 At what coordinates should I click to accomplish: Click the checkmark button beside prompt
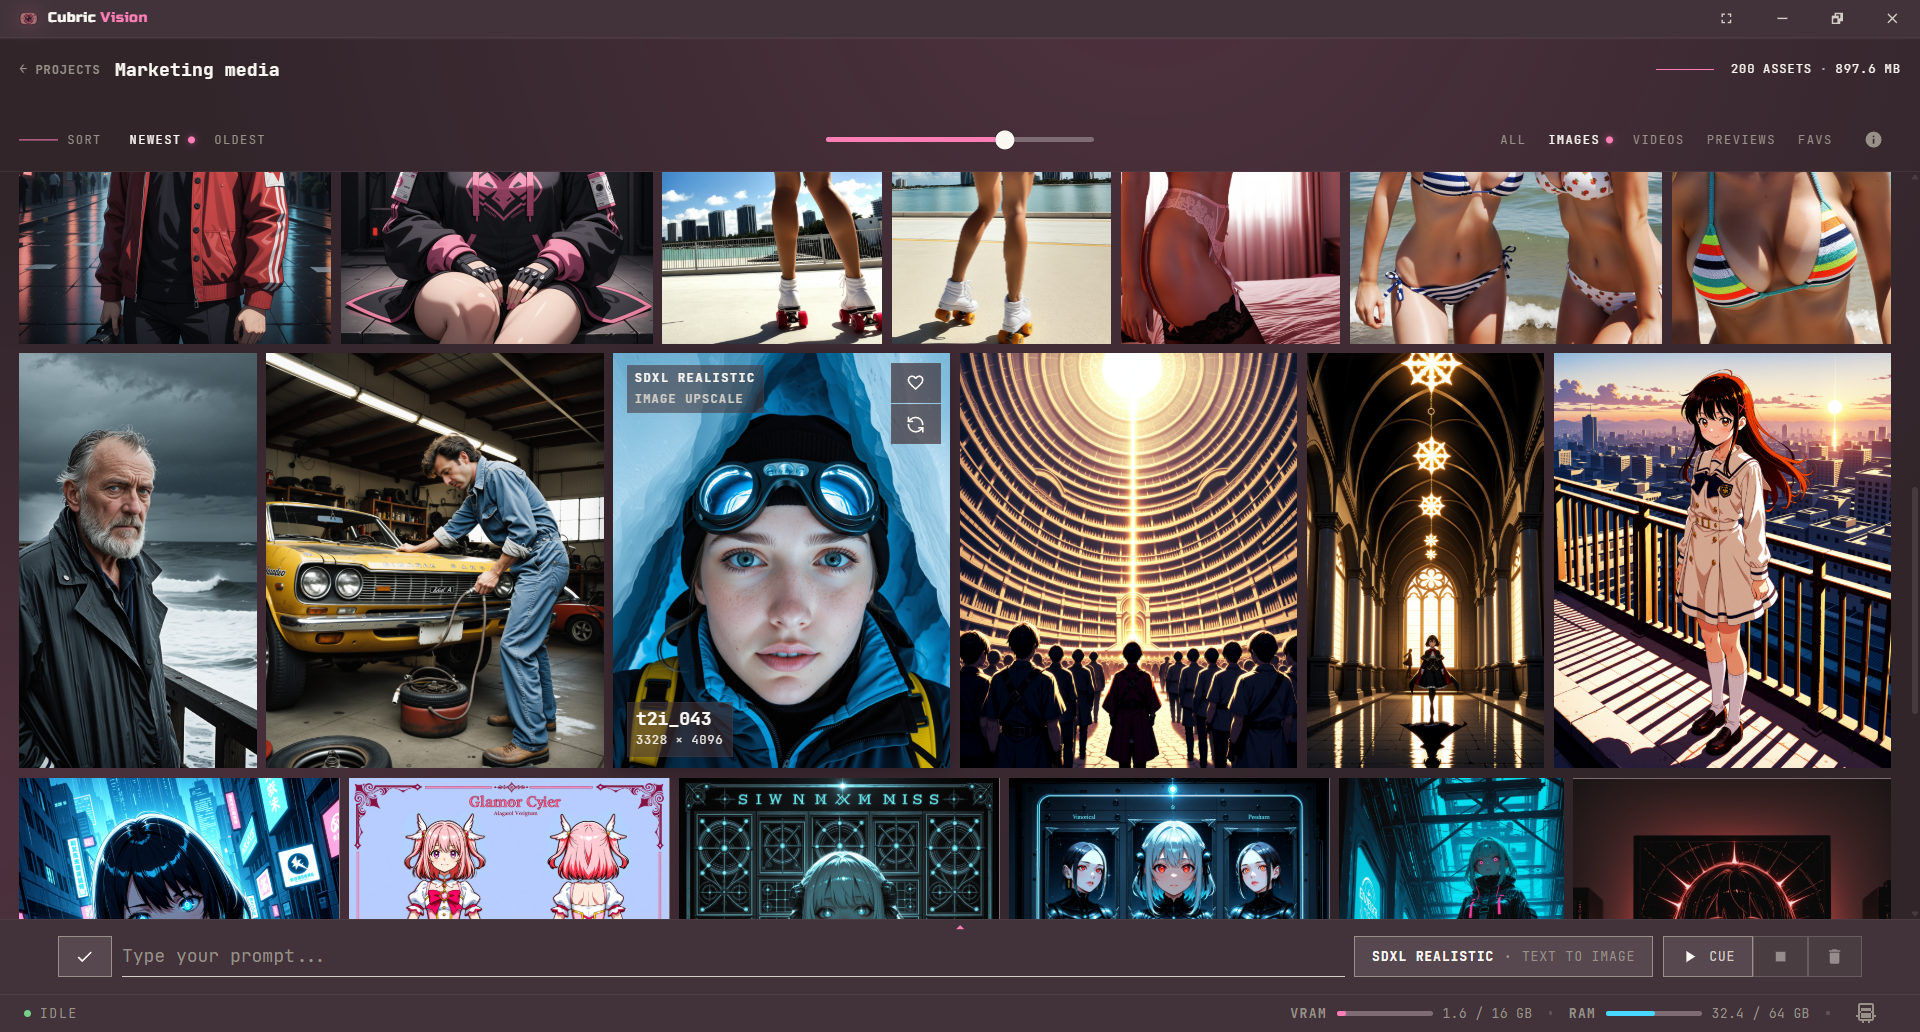coord(85,957)
